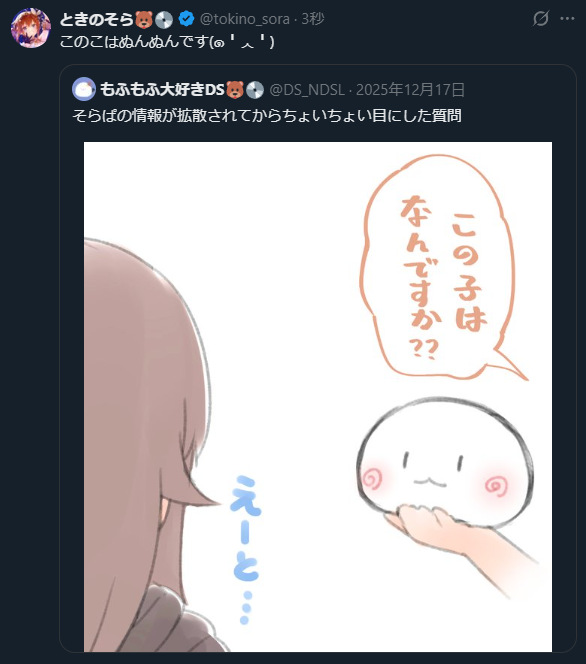Click the @DS_NDSL handle
586x664 pixels.
(307, 90)
